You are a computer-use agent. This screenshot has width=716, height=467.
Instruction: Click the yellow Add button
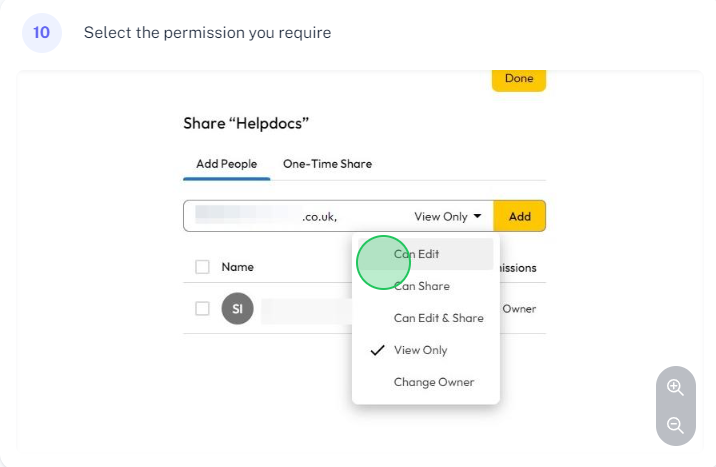click(520, 216)
